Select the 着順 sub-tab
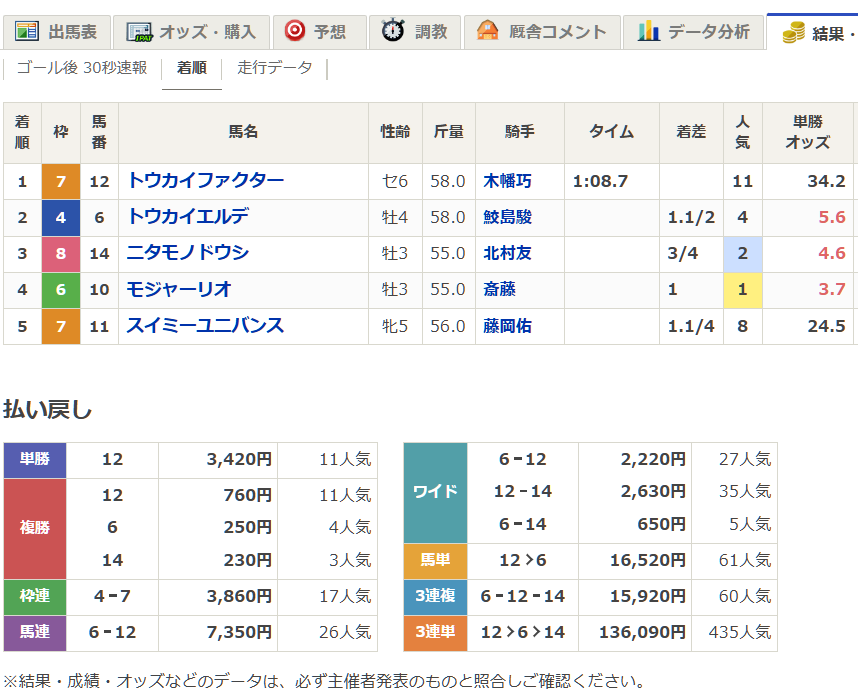 point(192,68)
